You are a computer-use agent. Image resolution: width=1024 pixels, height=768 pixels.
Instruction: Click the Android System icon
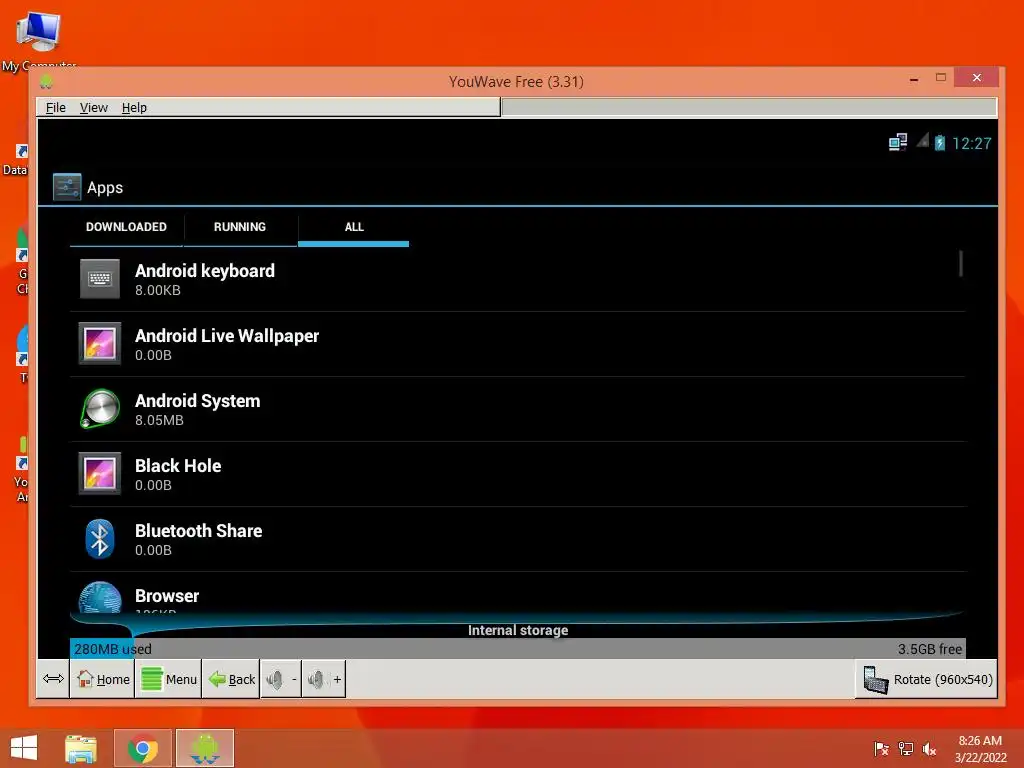point(100,409)
